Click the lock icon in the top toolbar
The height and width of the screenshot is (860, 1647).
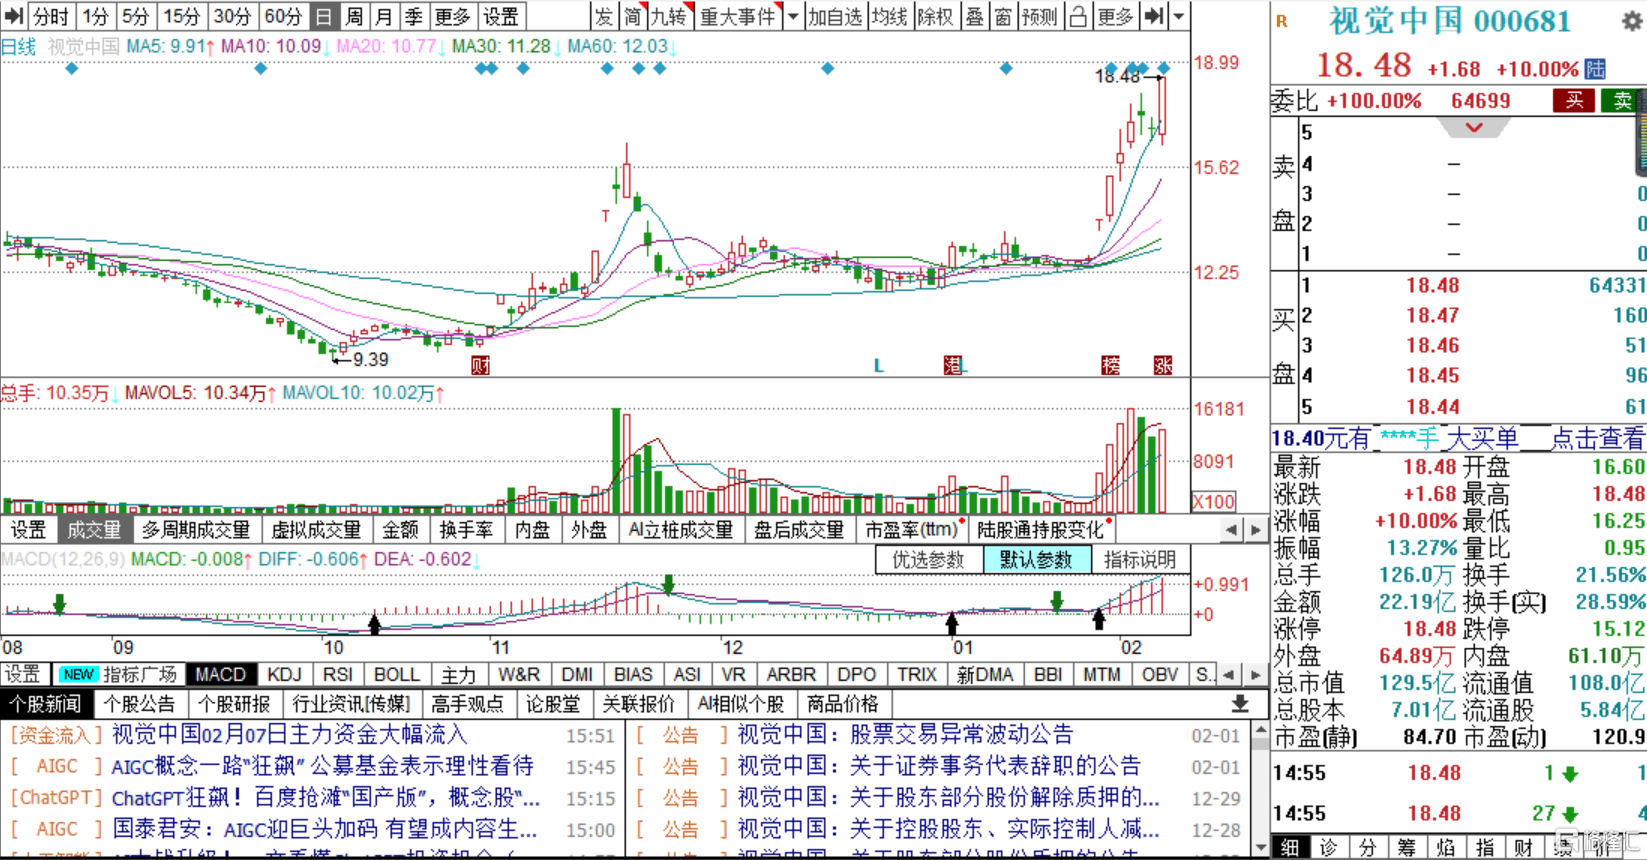(1079, 16)
